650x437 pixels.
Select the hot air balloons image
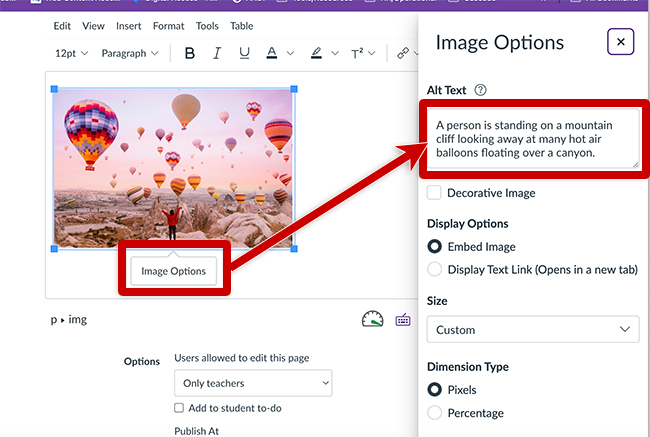point(173,168)
